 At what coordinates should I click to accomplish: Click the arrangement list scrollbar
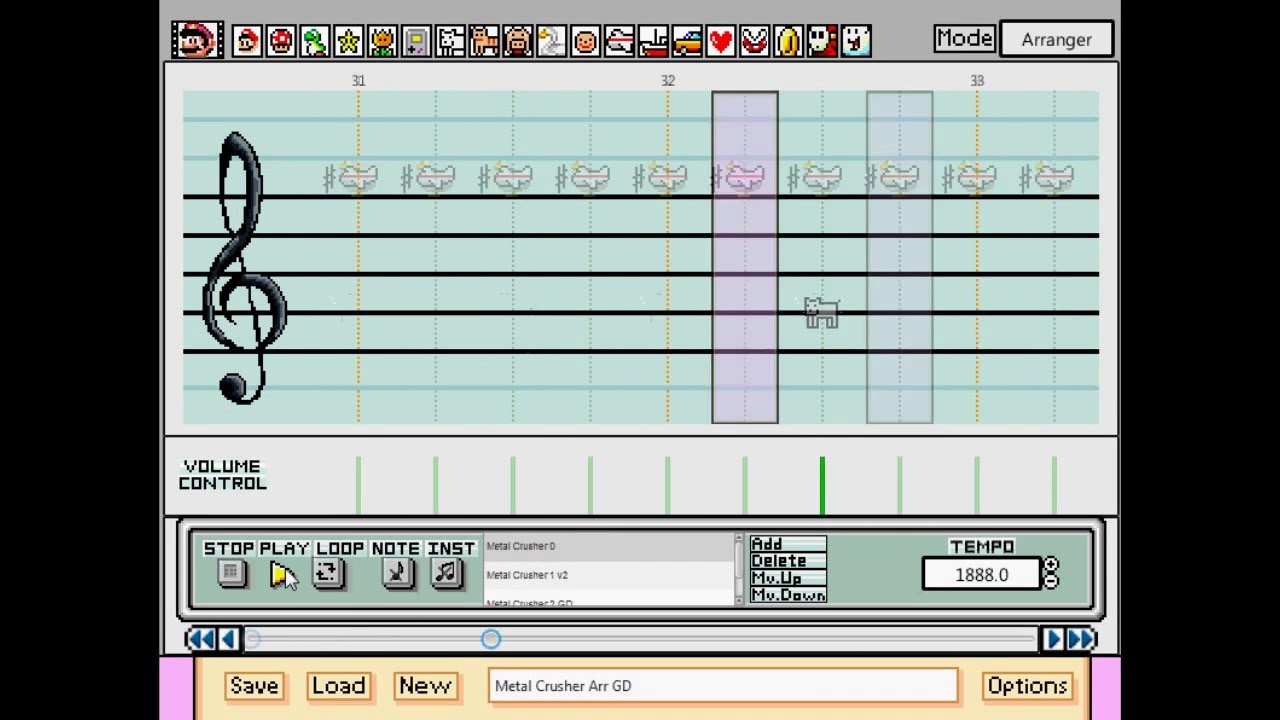click(740, 570)
